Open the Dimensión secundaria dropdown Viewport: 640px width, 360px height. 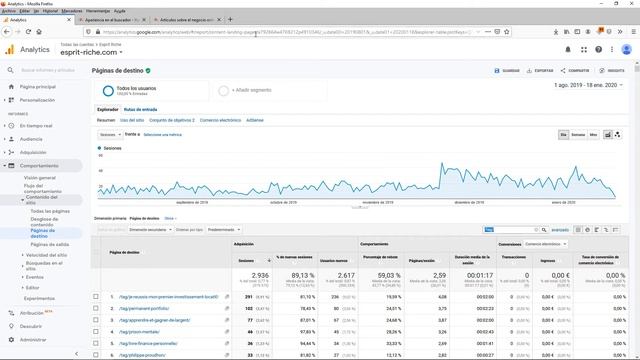point(150,230)
